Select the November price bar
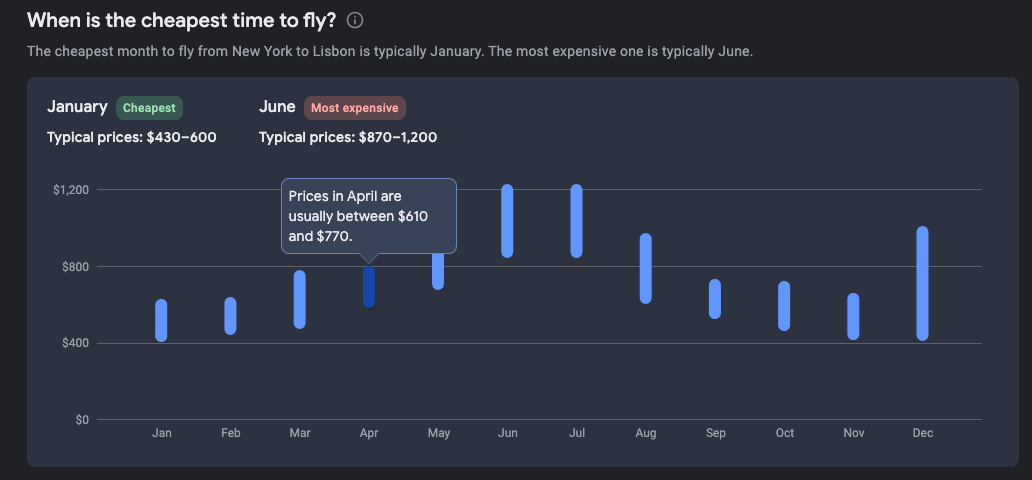This screenshot has width=1032, height=480. (x=853, y=316)
